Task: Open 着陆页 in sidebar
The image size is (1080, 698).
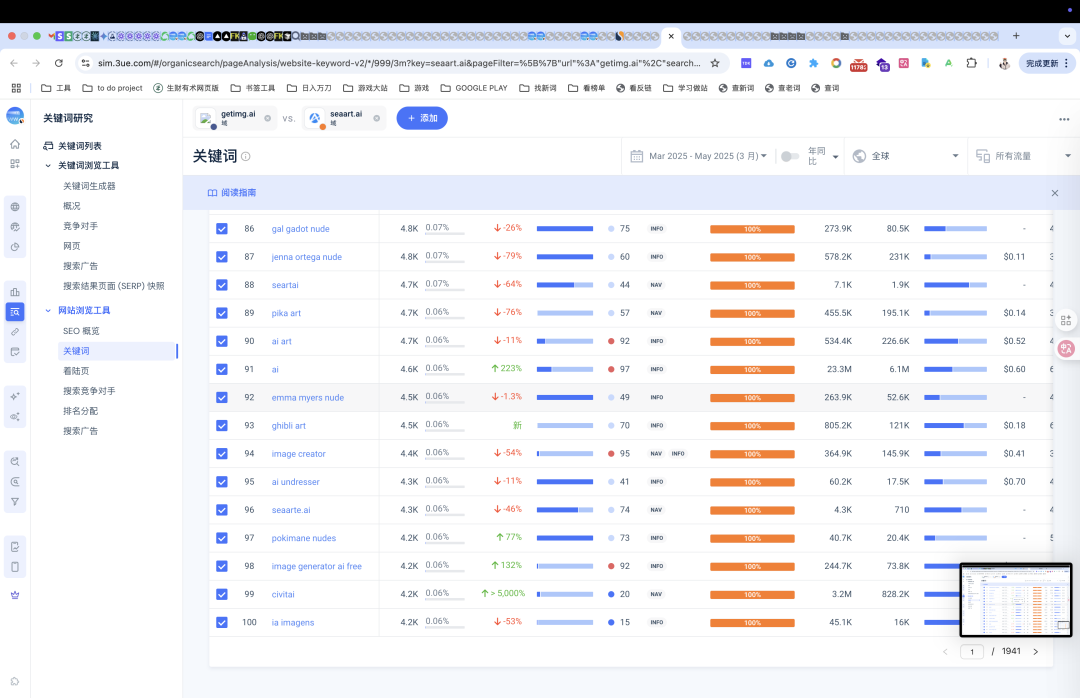Action: [76, 371]
